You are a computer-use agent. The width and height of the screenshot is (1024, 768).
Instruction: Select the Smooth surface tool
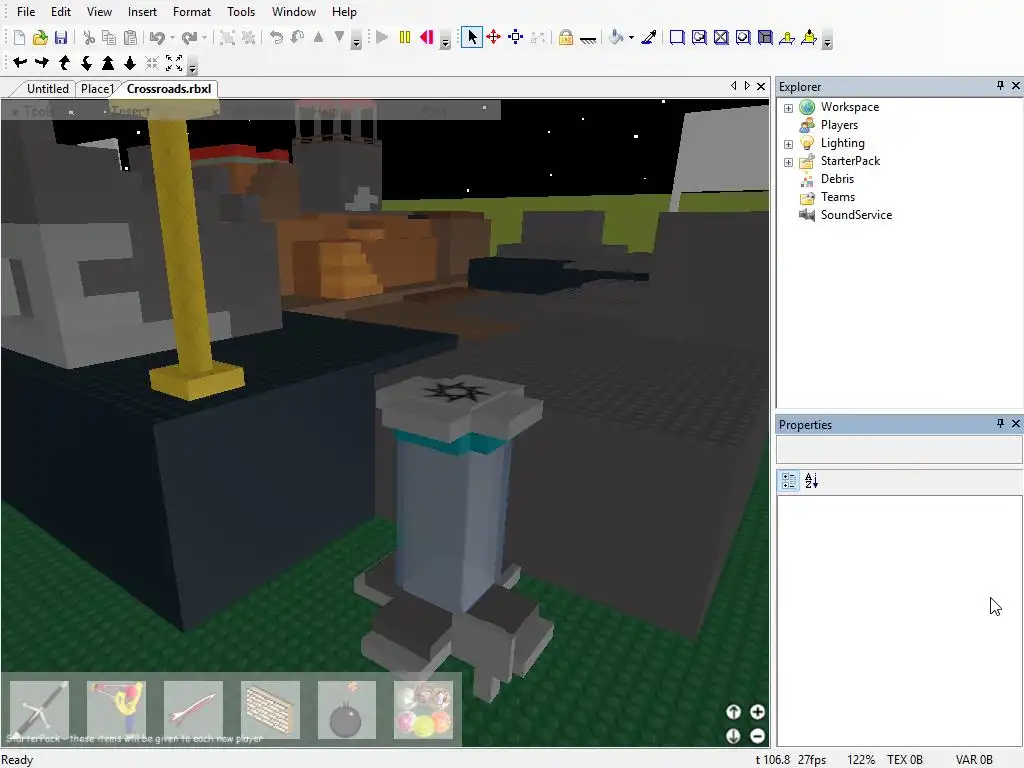677,38
